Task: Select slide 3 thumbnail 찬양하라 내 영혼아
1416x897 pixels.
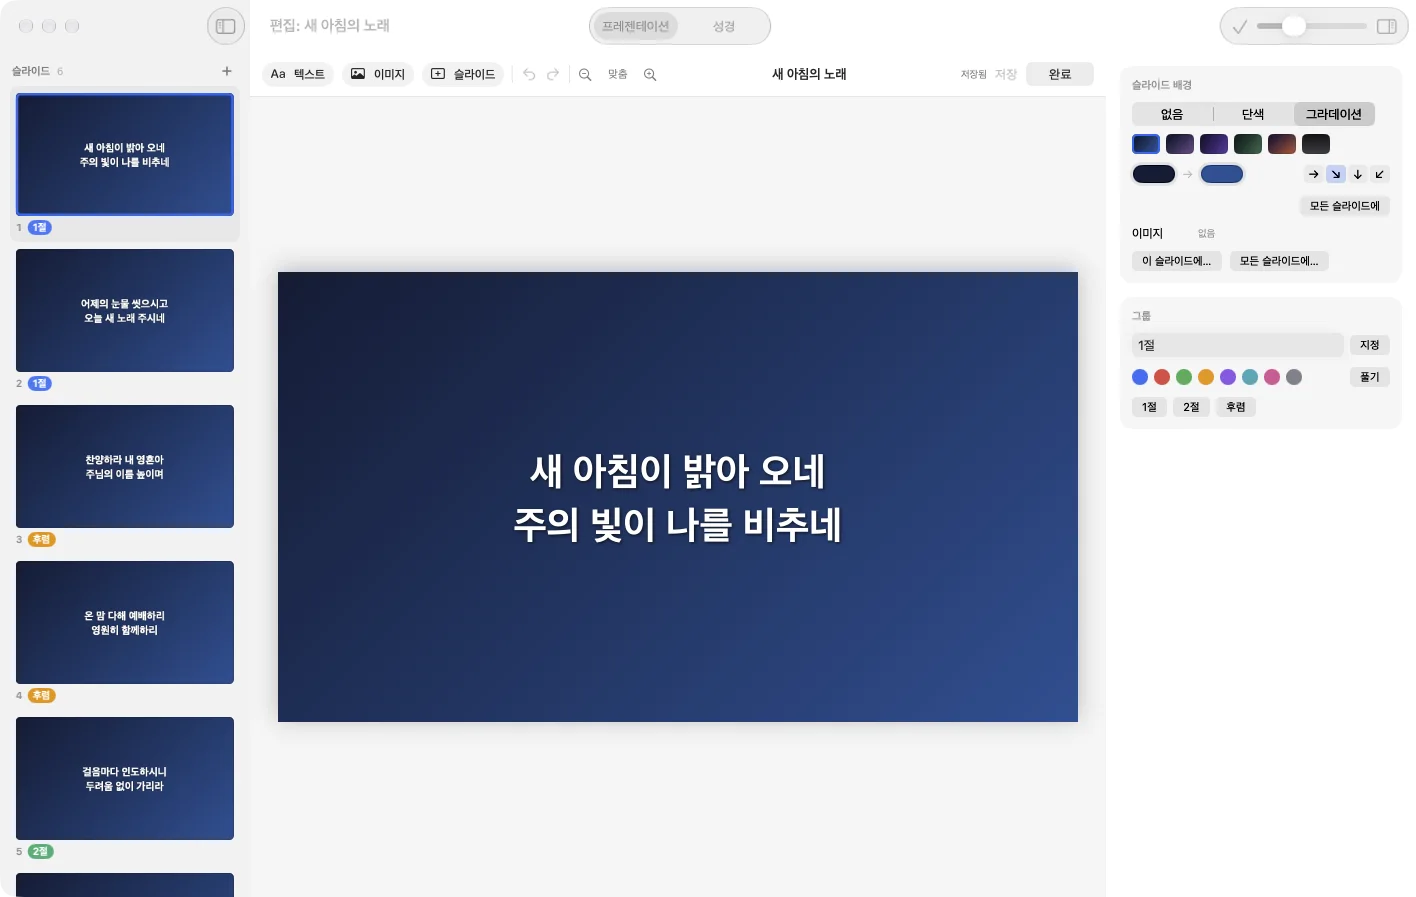Action: [x=125, y=467]
